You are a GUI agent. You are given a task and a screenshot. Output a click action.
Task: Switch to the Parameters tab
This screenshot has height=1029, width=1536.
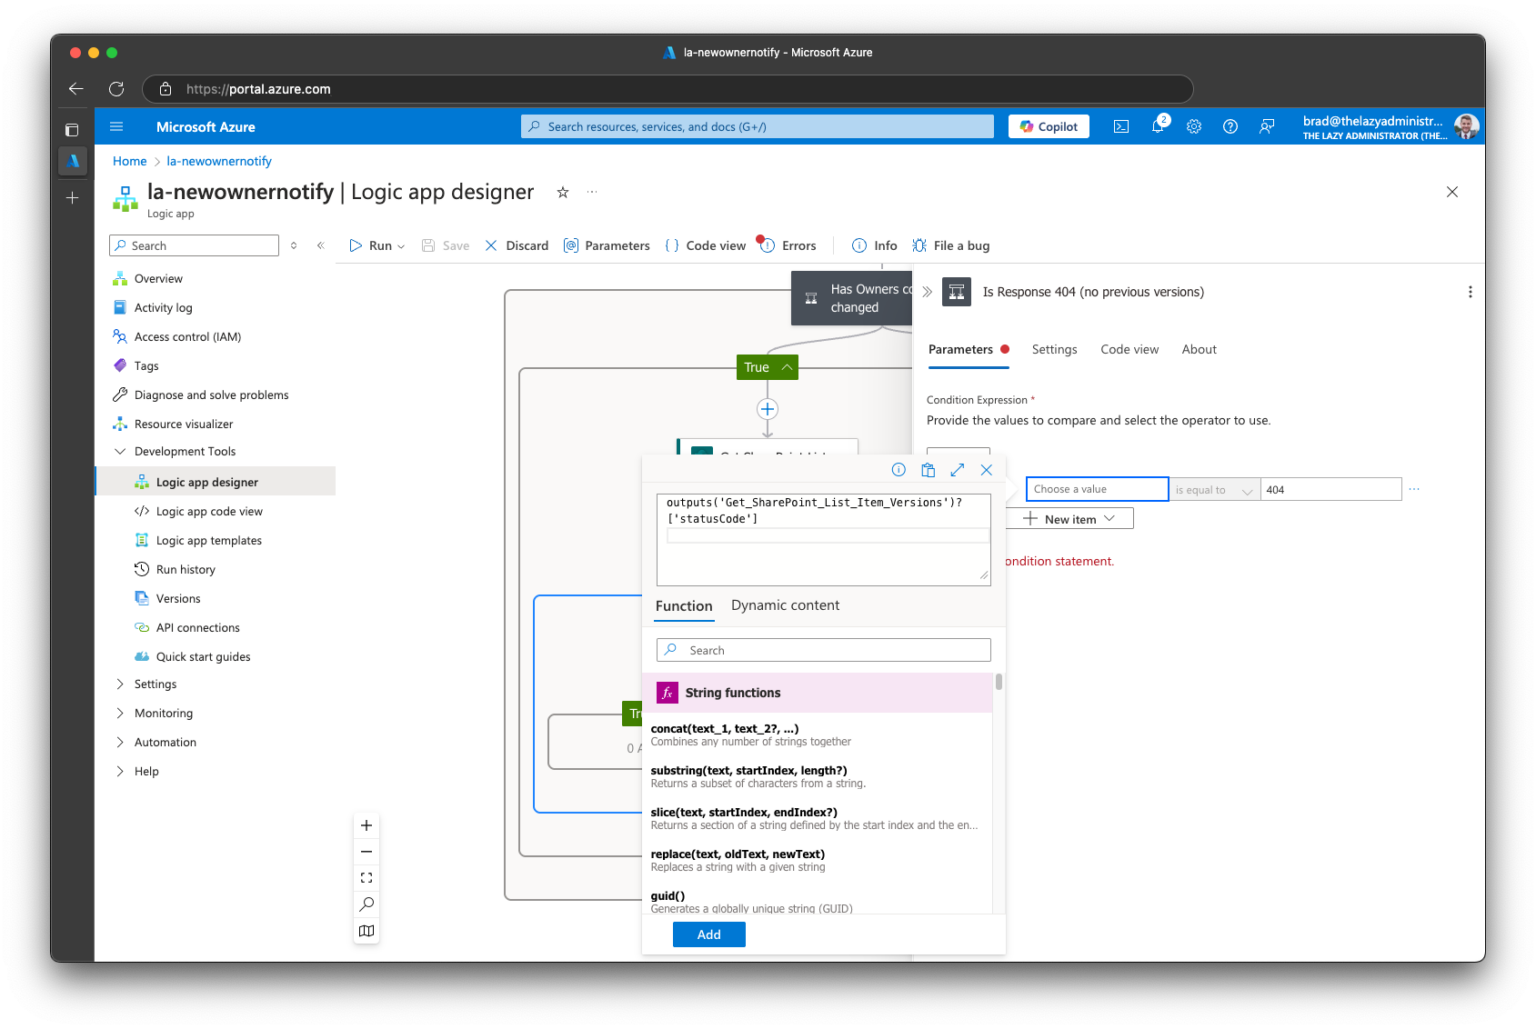point(968,350)
